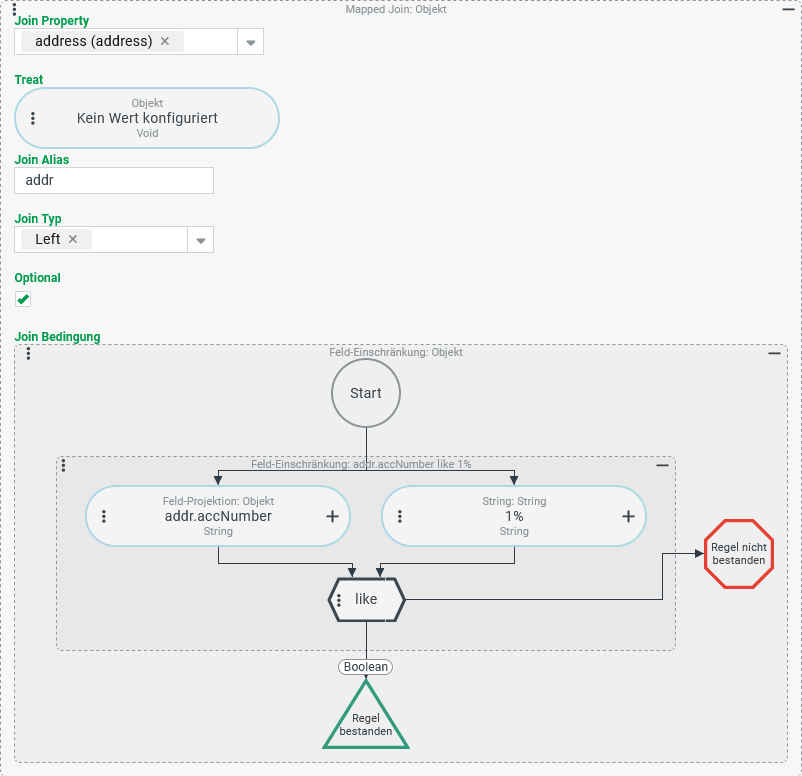The height and width of the screenshot is (776, 802).
Task: Click the Join Alias input field
Action: pyautogui.click(x=114, y=180)
